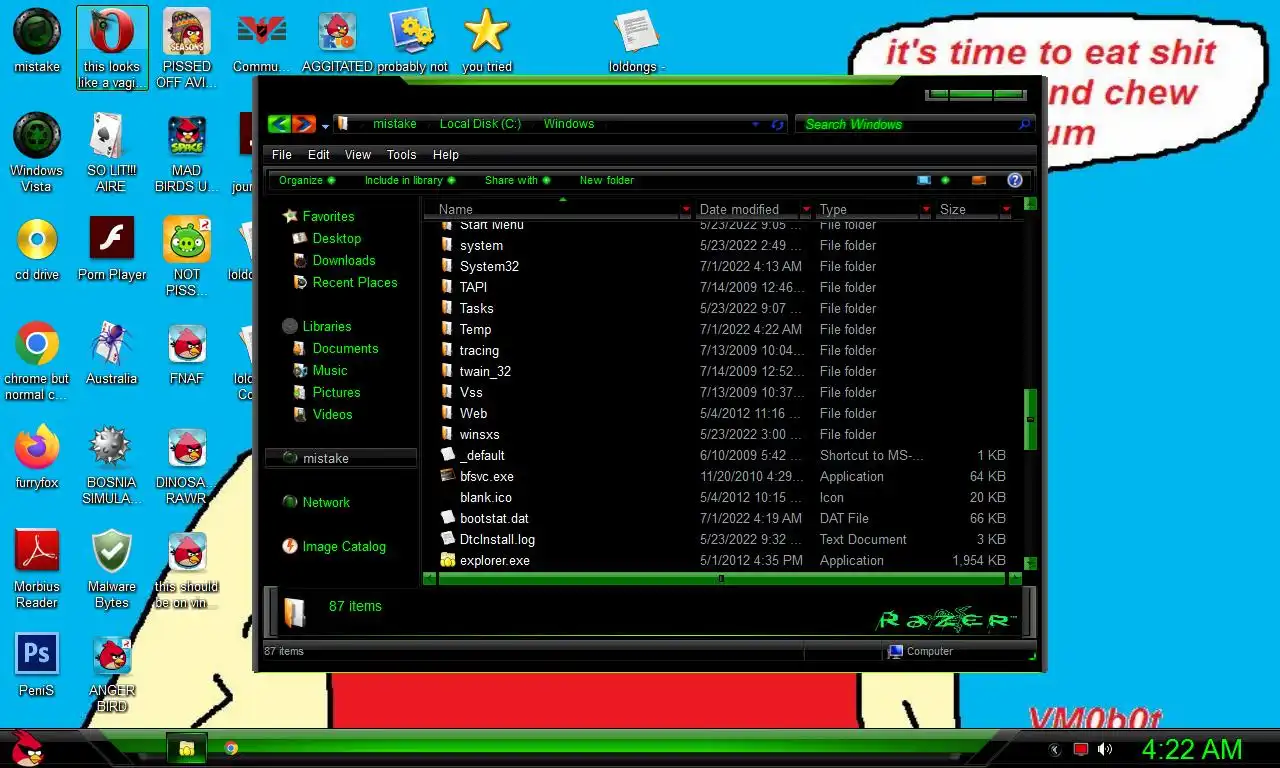Open the Organize dropdown
Screen dimensions: 1280x768
click(307, 180)
